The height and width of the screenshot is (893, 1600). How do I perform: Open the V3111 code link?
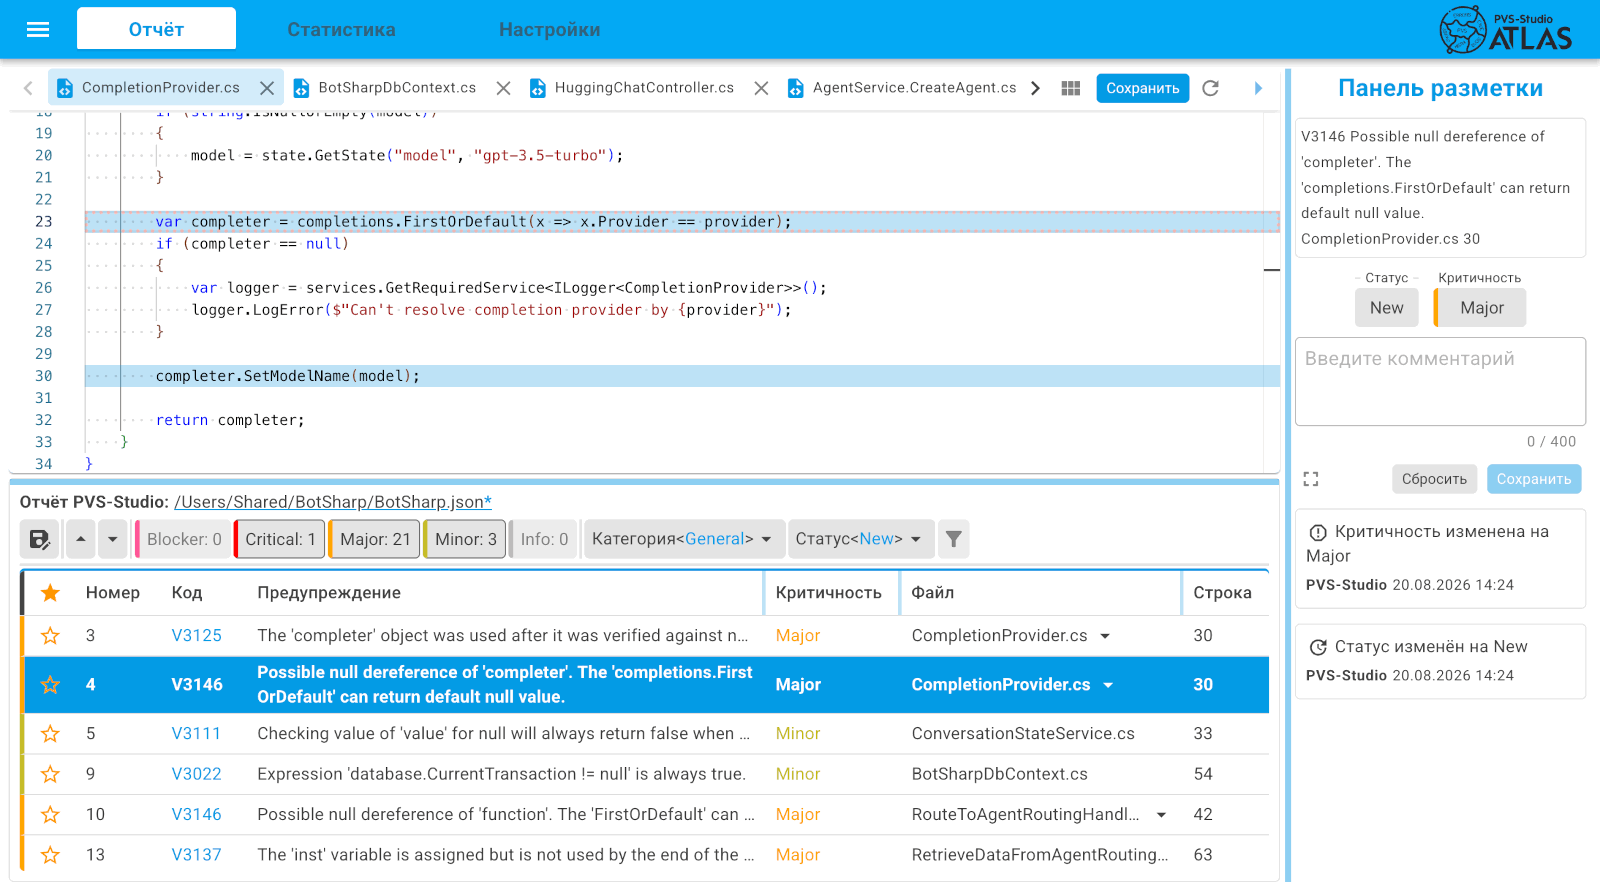pos(196,734)
